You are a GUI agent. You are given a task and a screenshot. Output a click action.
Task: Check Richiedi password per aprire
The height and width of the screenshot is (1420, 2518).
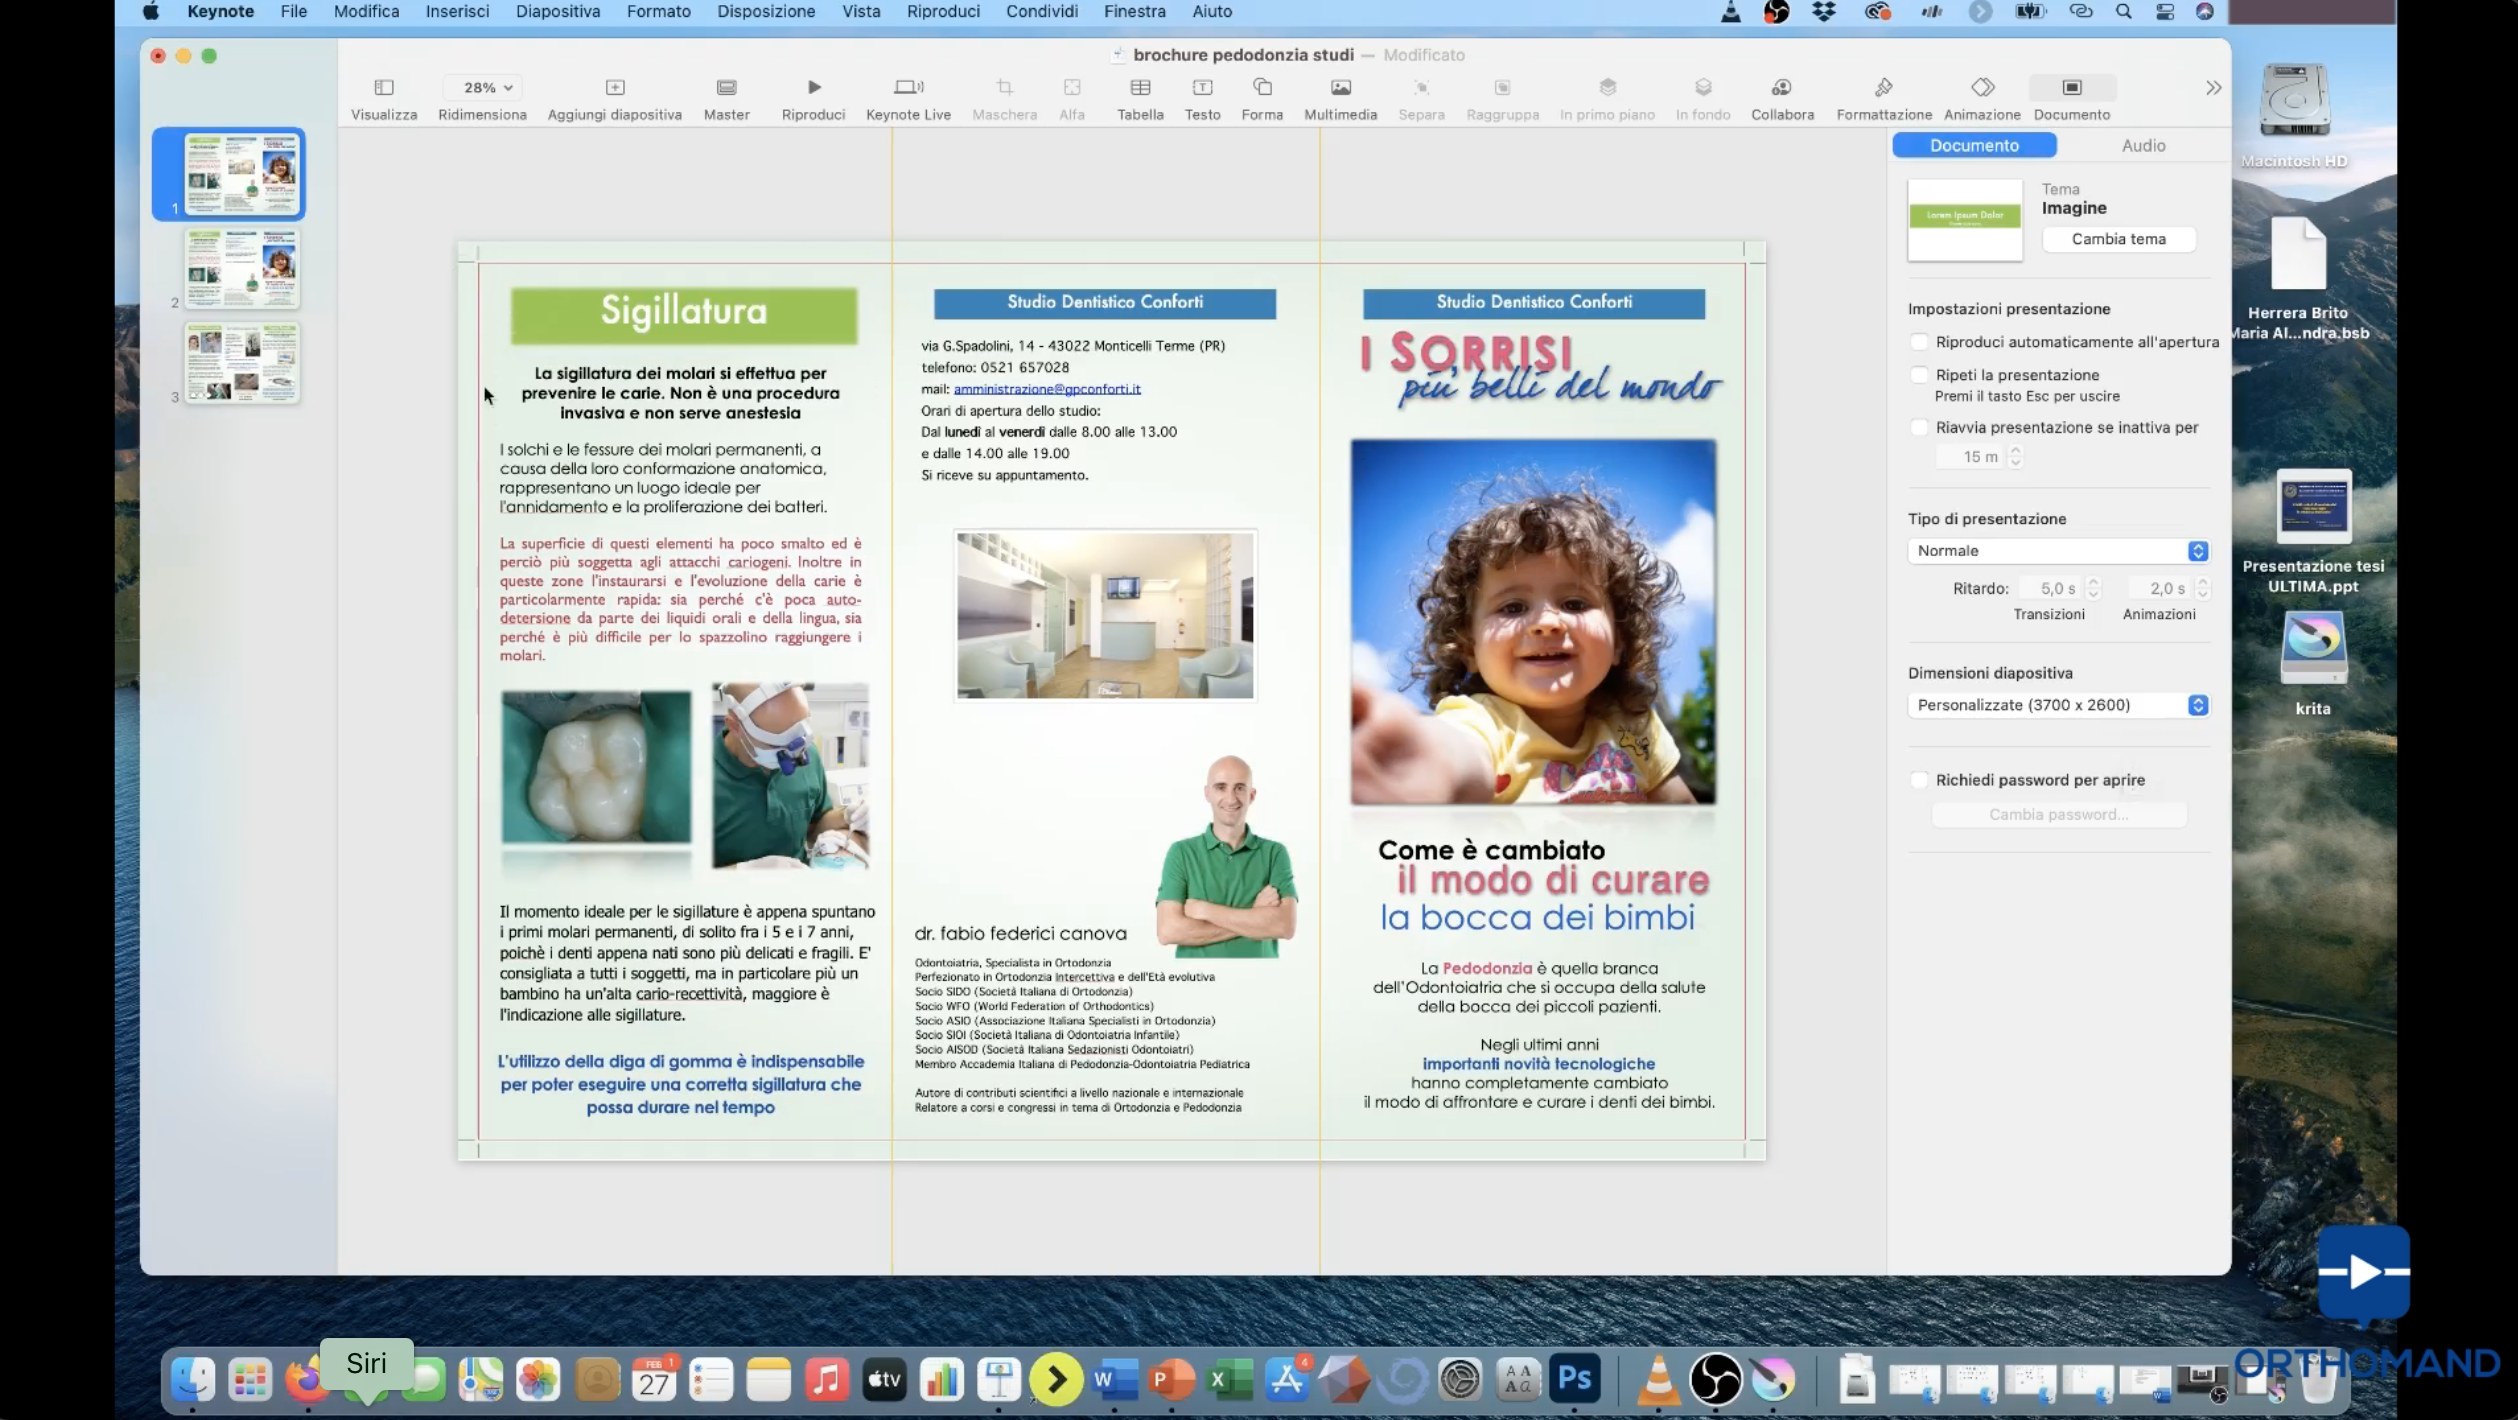1918,780
